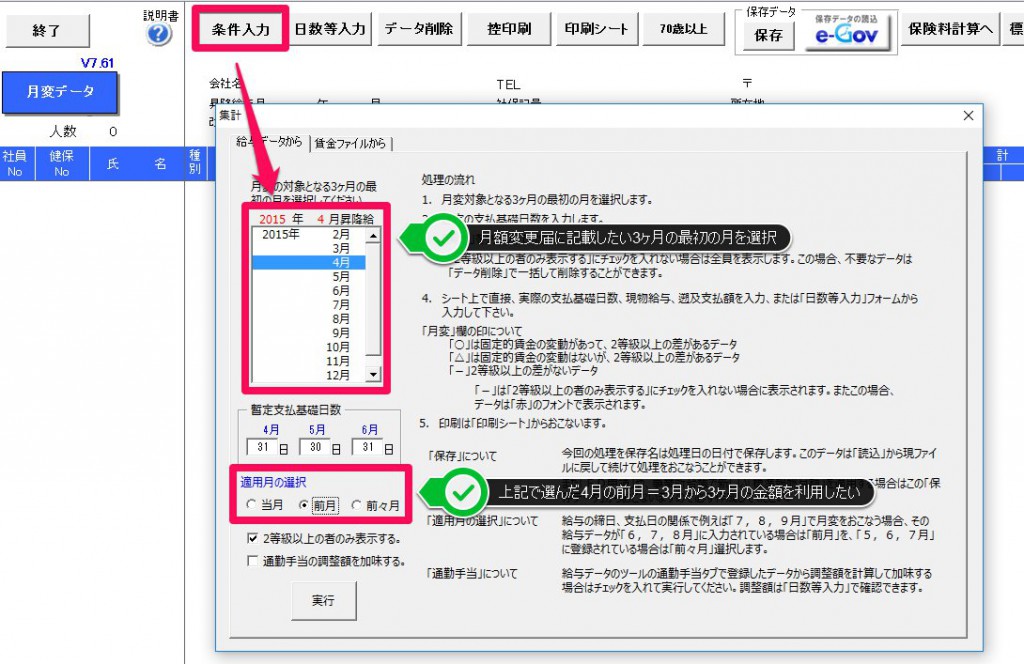1024x664 pixels.
Task: Click the 終了 button
Action: [47, 30]
